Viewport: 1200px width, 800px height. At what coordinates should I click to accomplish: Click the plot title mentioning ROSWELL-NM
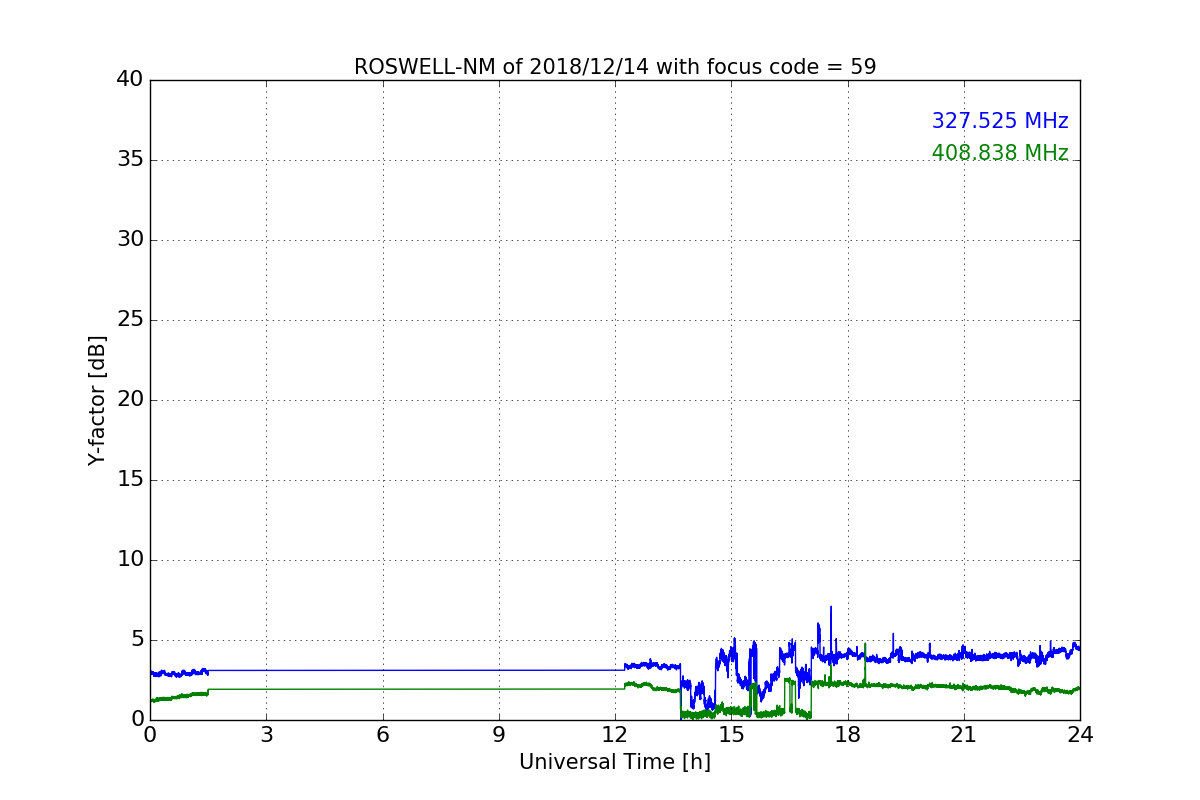tap(615, 67)
